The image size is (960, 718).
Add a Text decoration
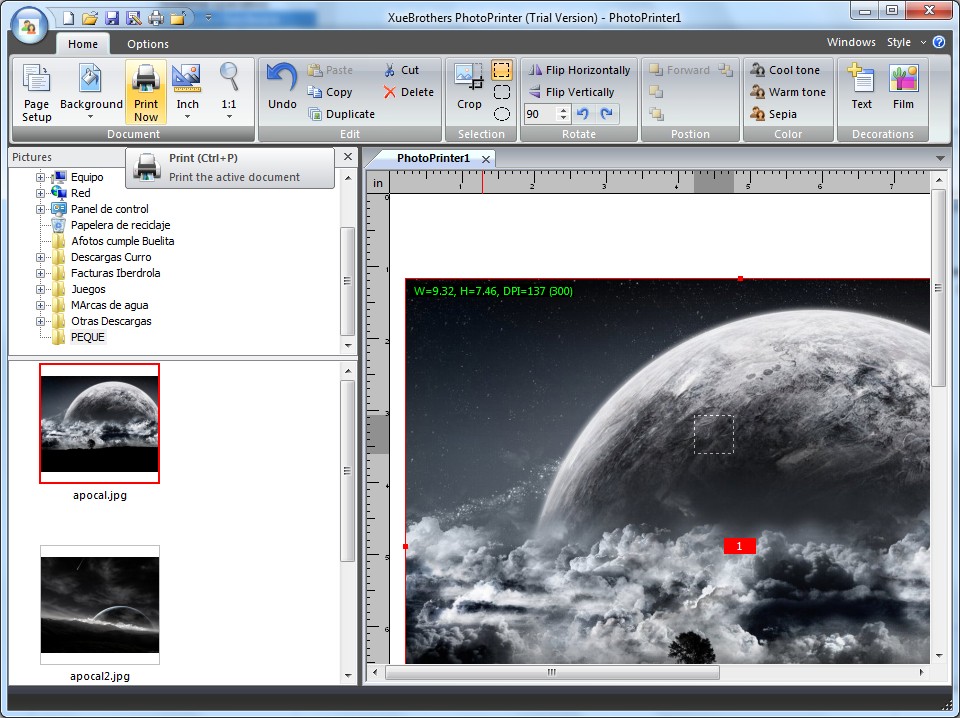coord(861,86)
